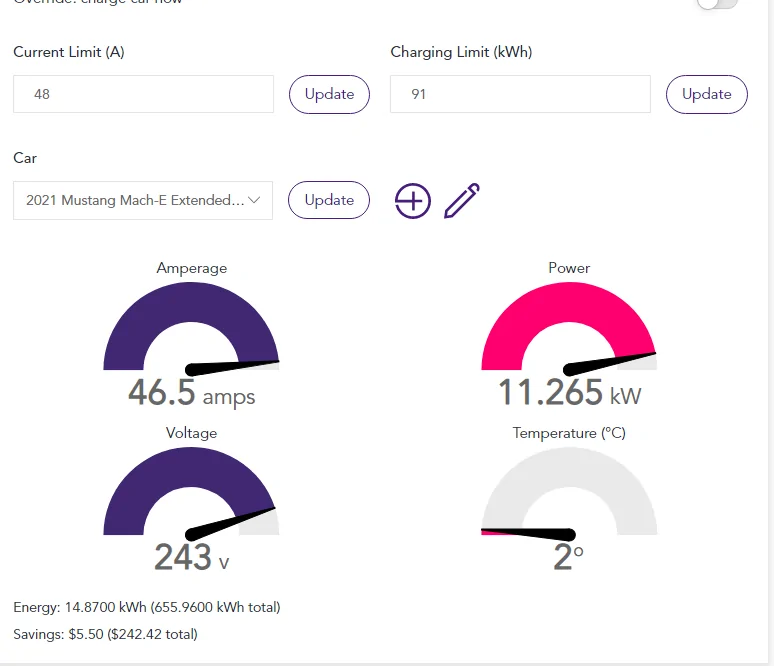Click the Energy kWh total text
This screenshot has height=666, width=774.
click(147, 607)
